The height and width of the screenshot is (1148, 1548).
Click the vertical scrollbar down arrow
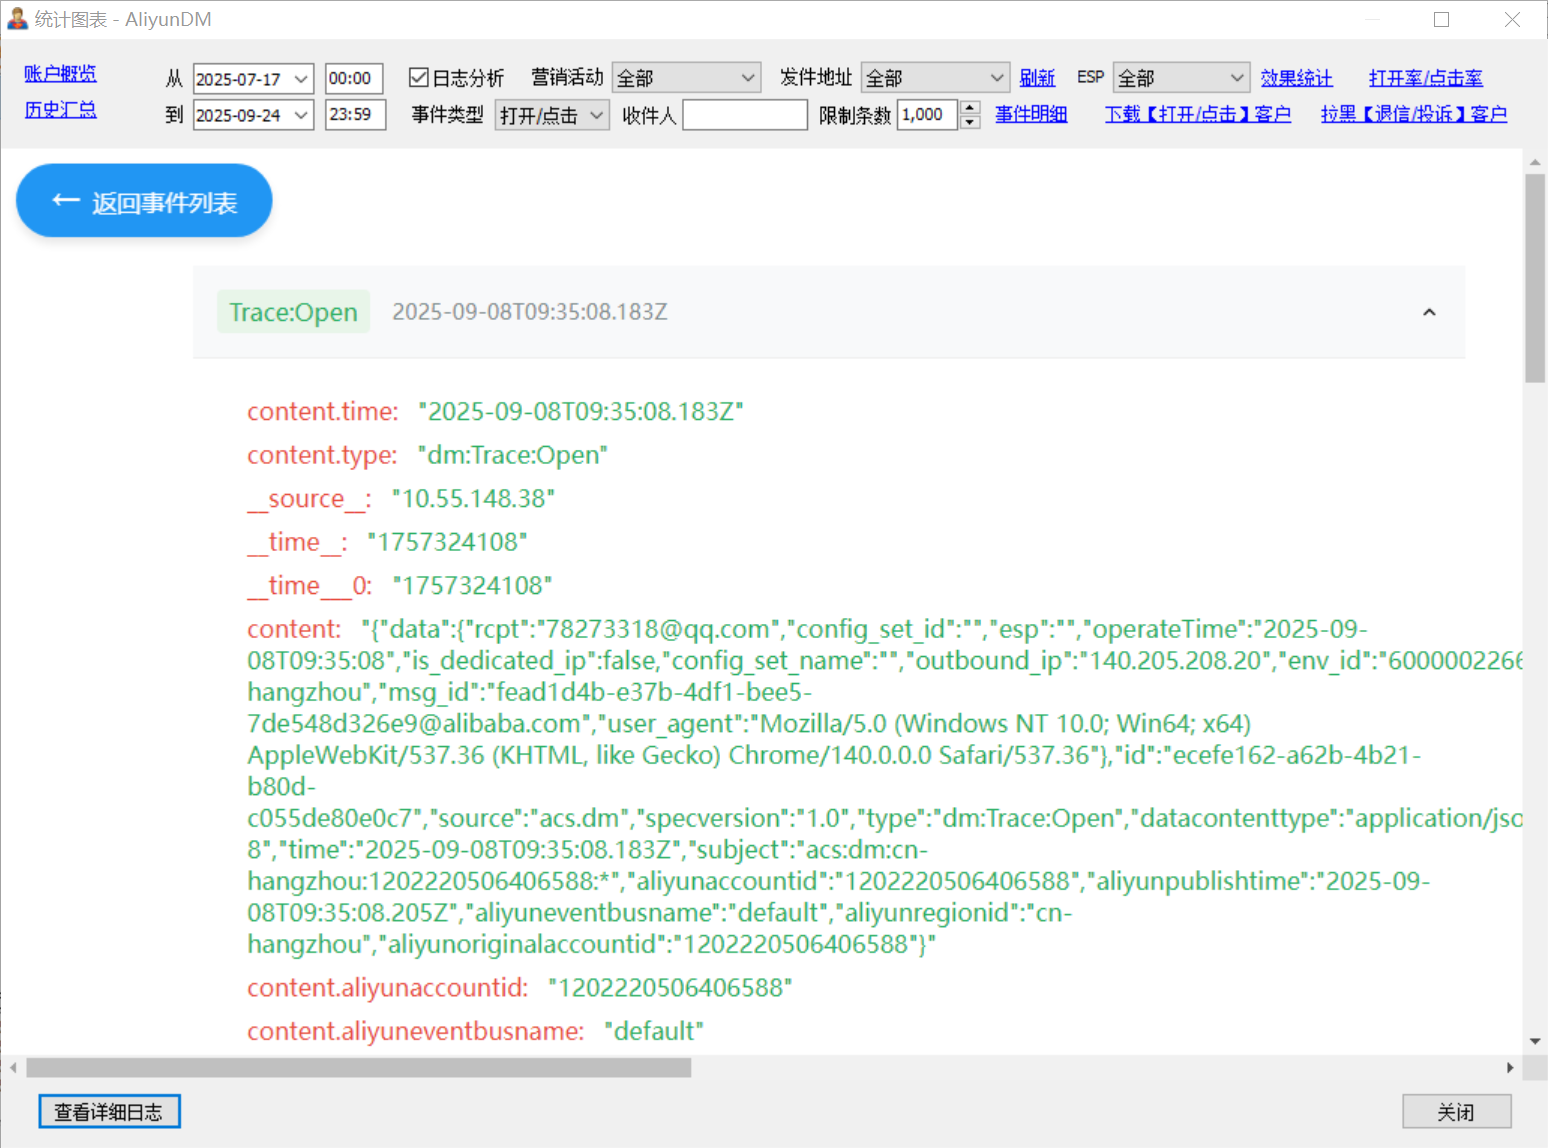point(1535,1041)
